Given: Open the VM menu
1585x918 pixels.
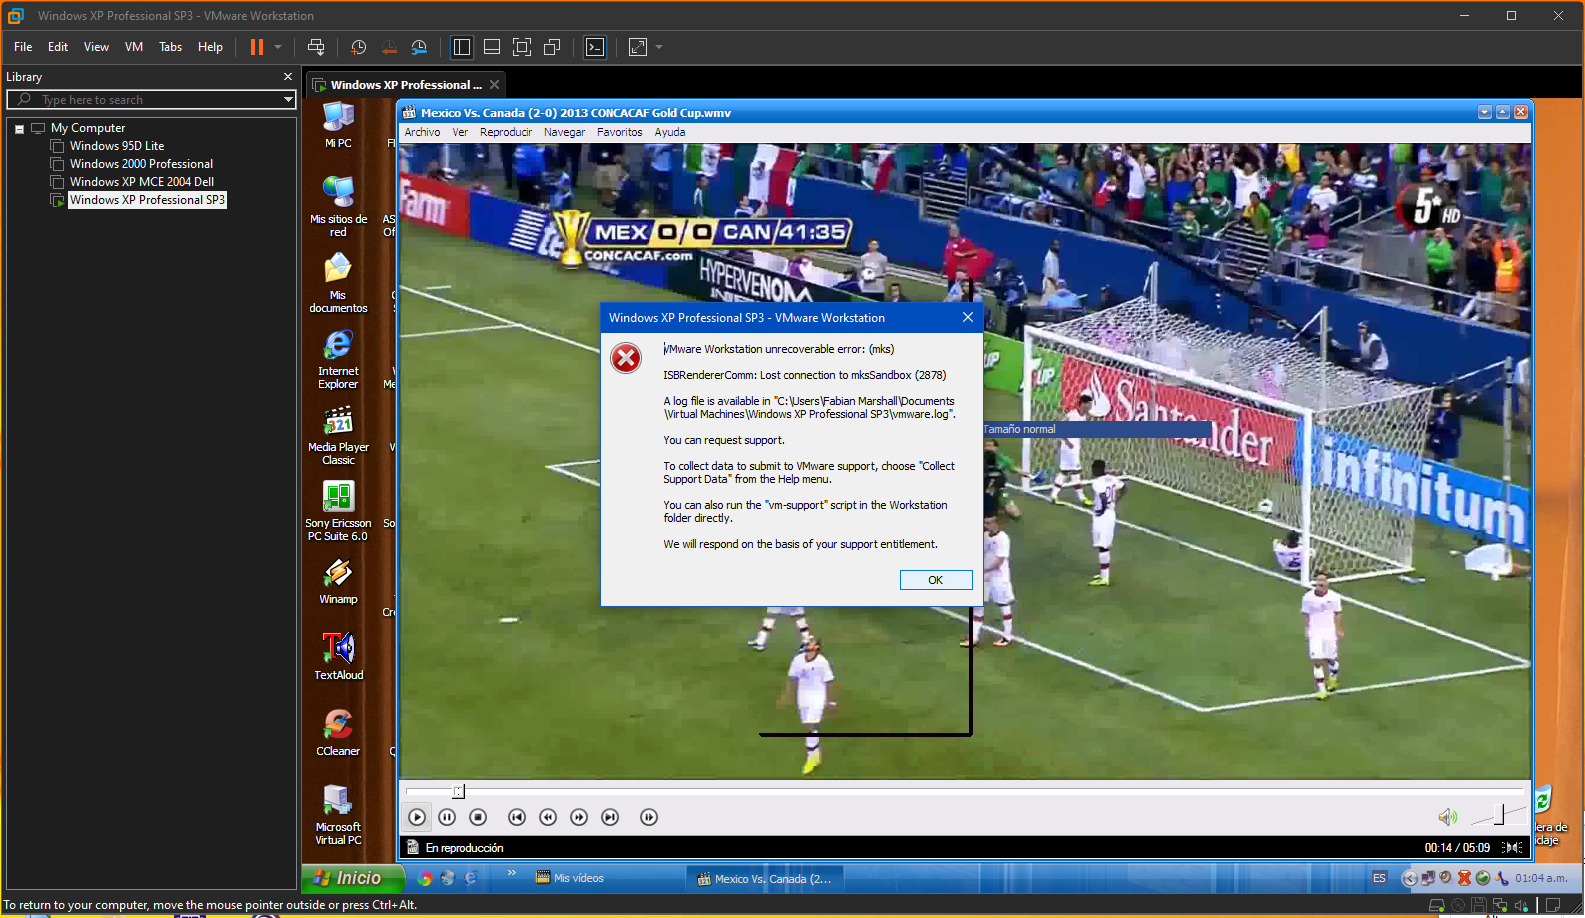Looking at the screenshot, I should pyautogui.click(x=134, y=47).
